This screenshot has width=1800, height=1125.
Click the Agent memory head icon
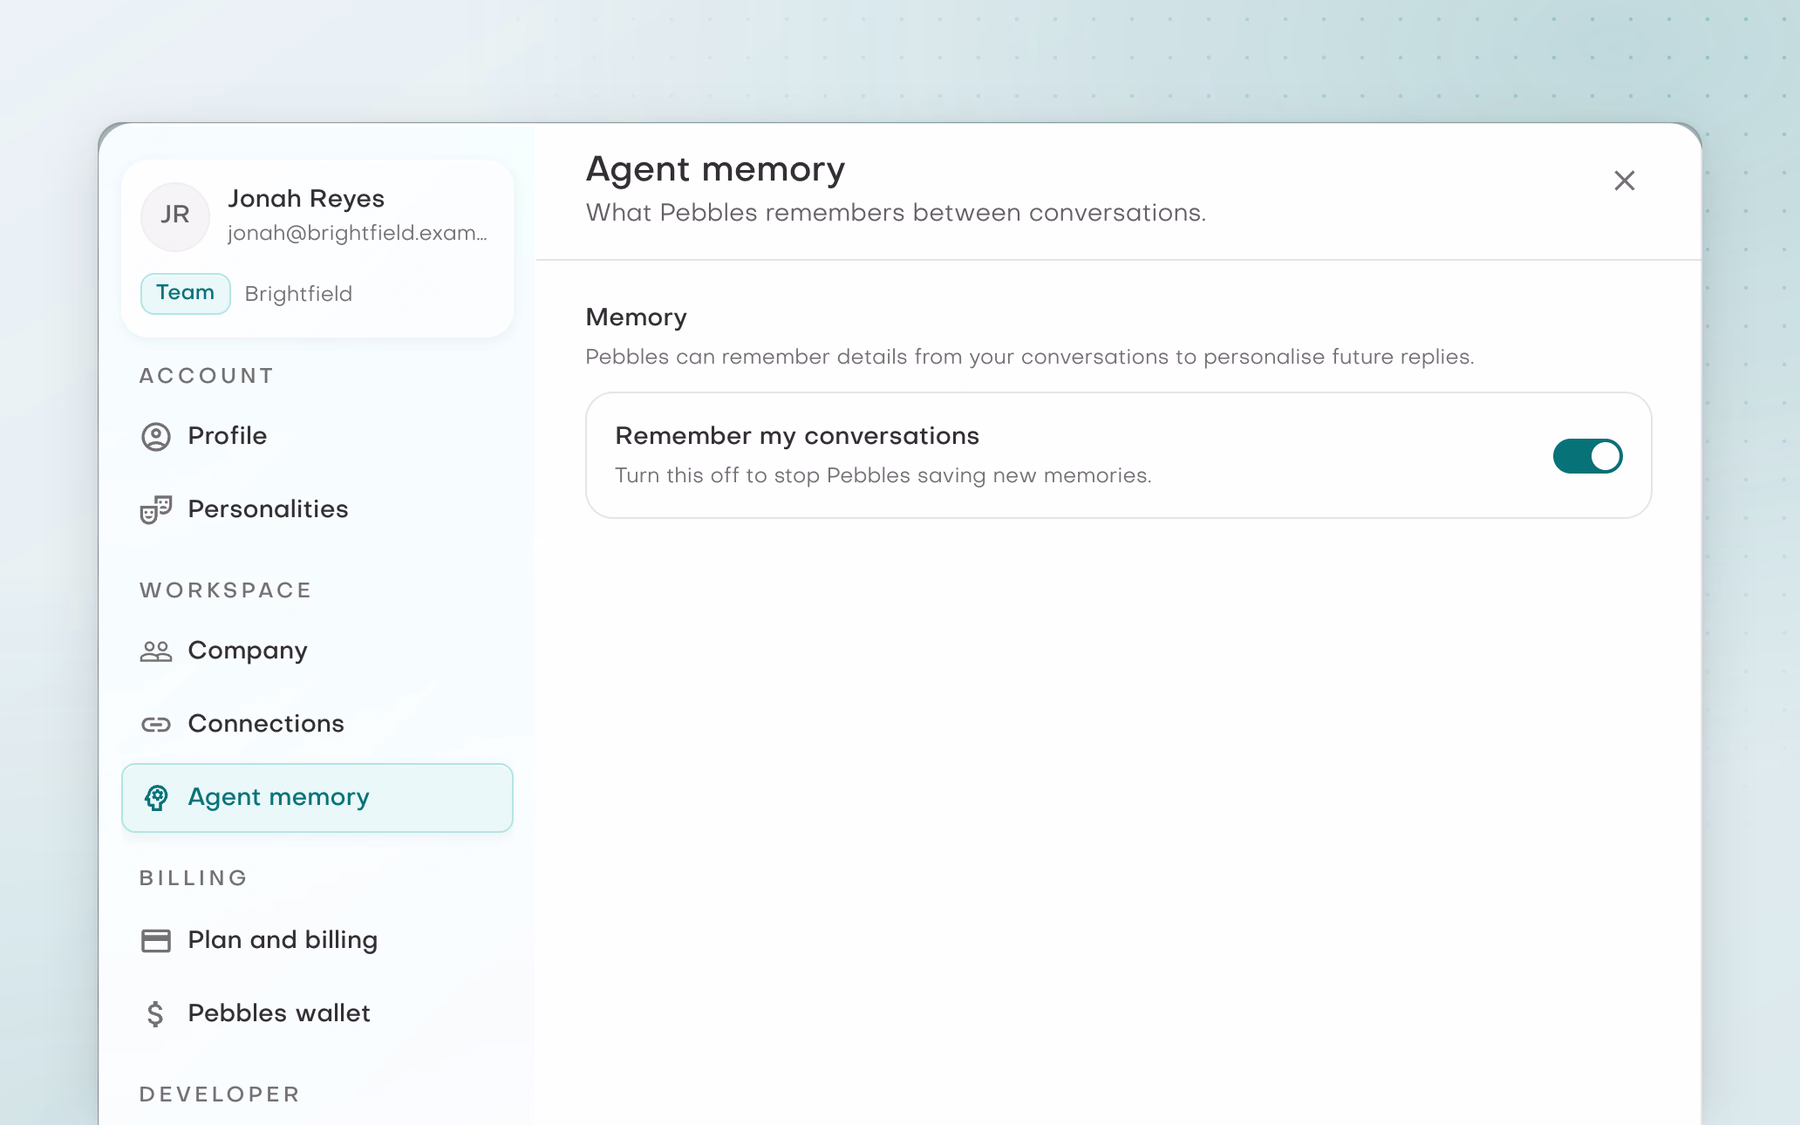click(x=156, y=798)
